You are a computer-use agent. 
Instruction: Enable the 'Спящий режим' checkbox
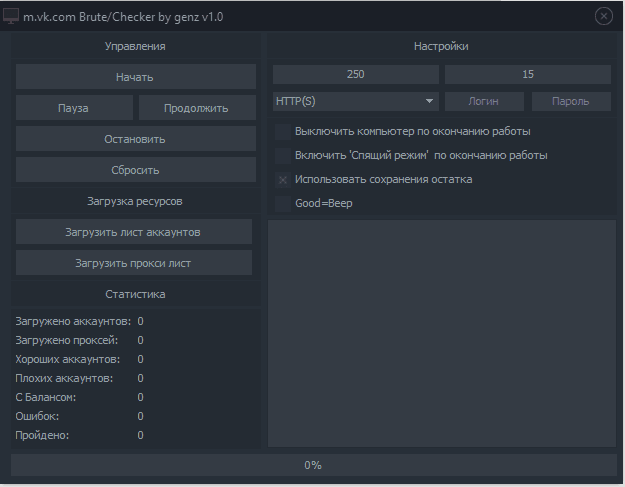click(283, 155)
